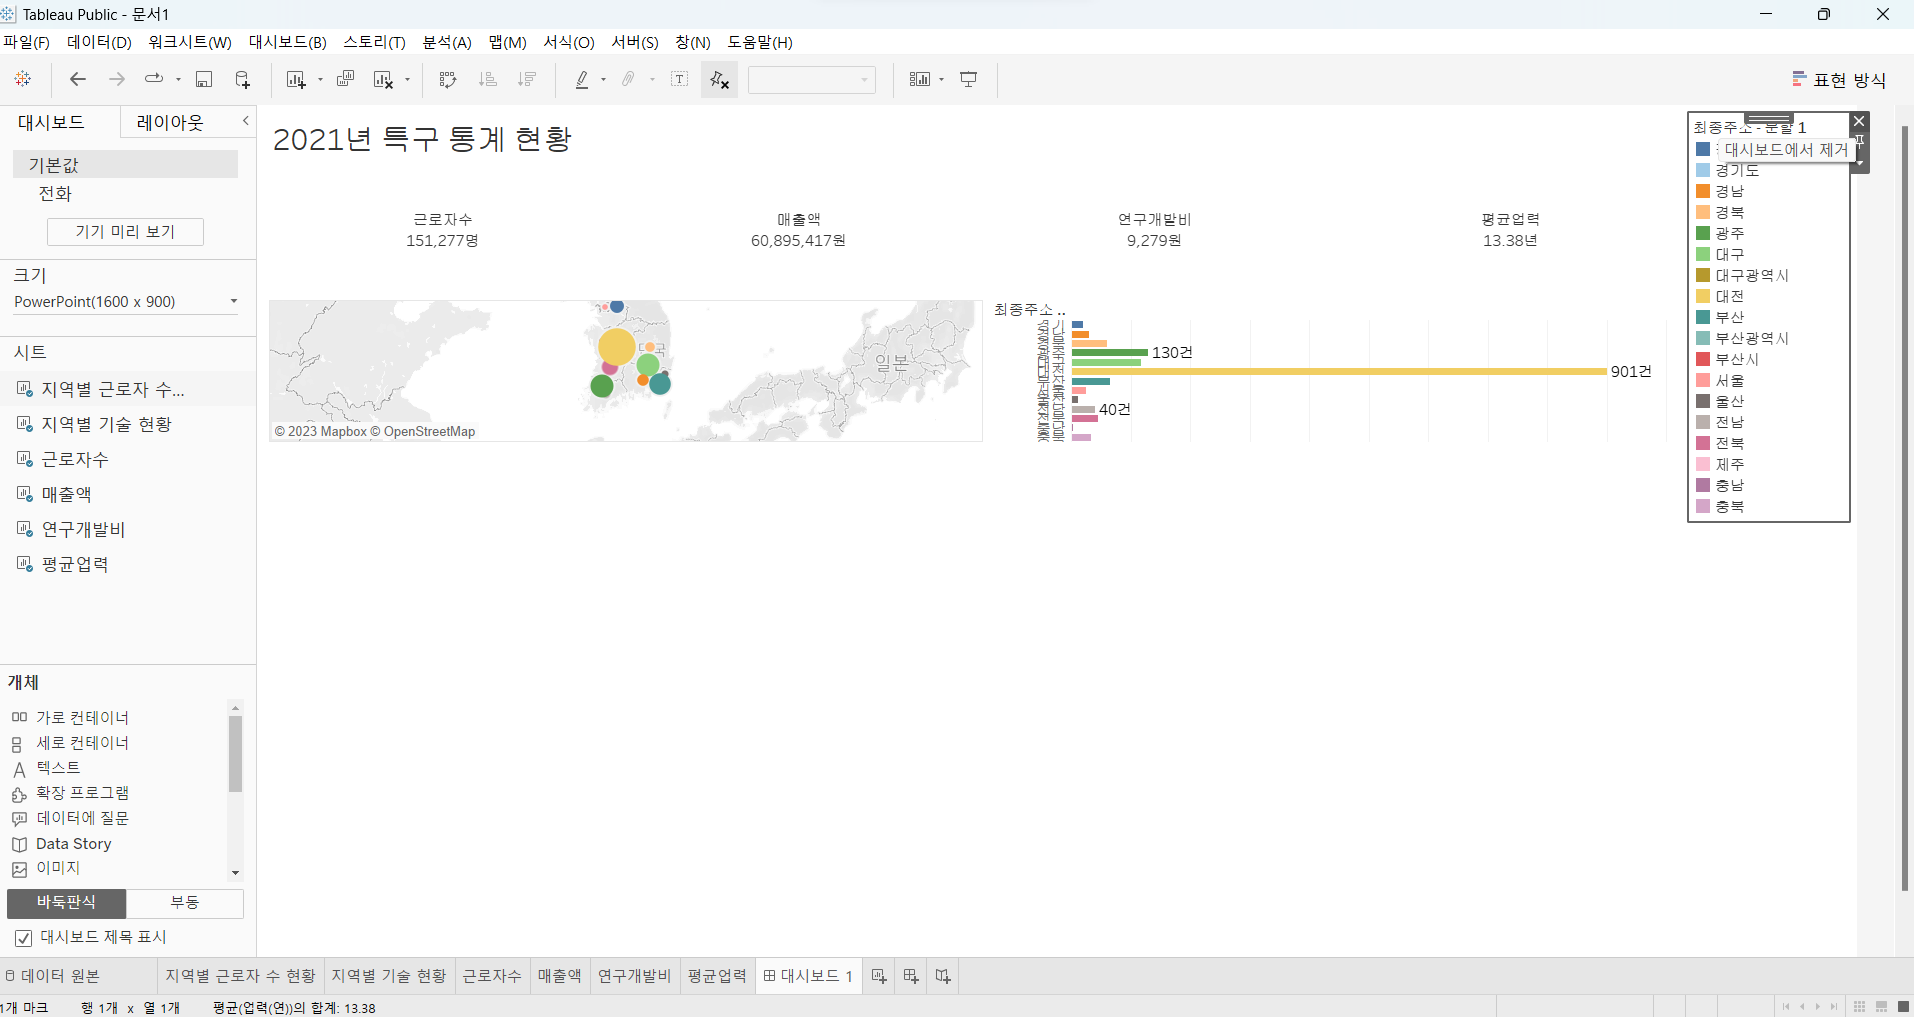
Task: Click the paperclip group members icon
Action: coord(628,79)
